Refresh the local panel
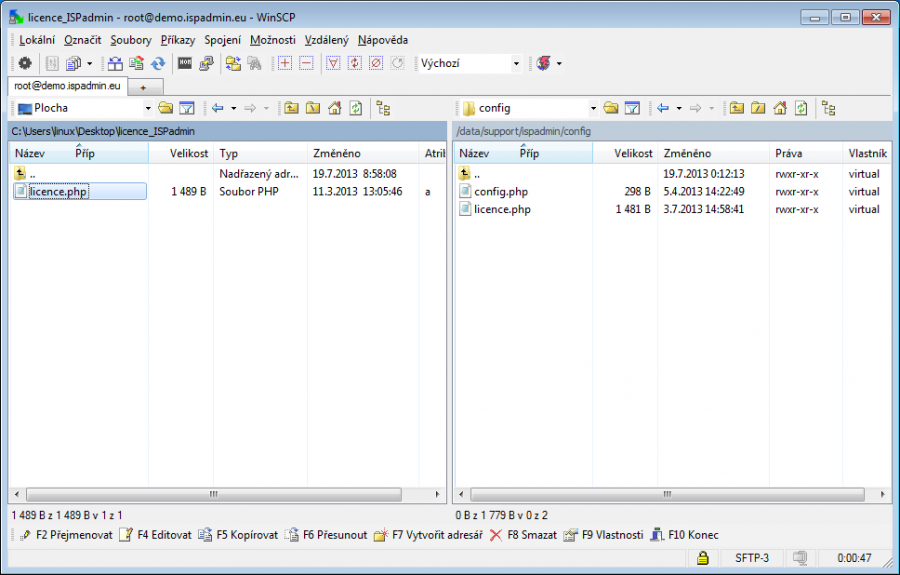The image size is (900, 575). tap(356, 108)
